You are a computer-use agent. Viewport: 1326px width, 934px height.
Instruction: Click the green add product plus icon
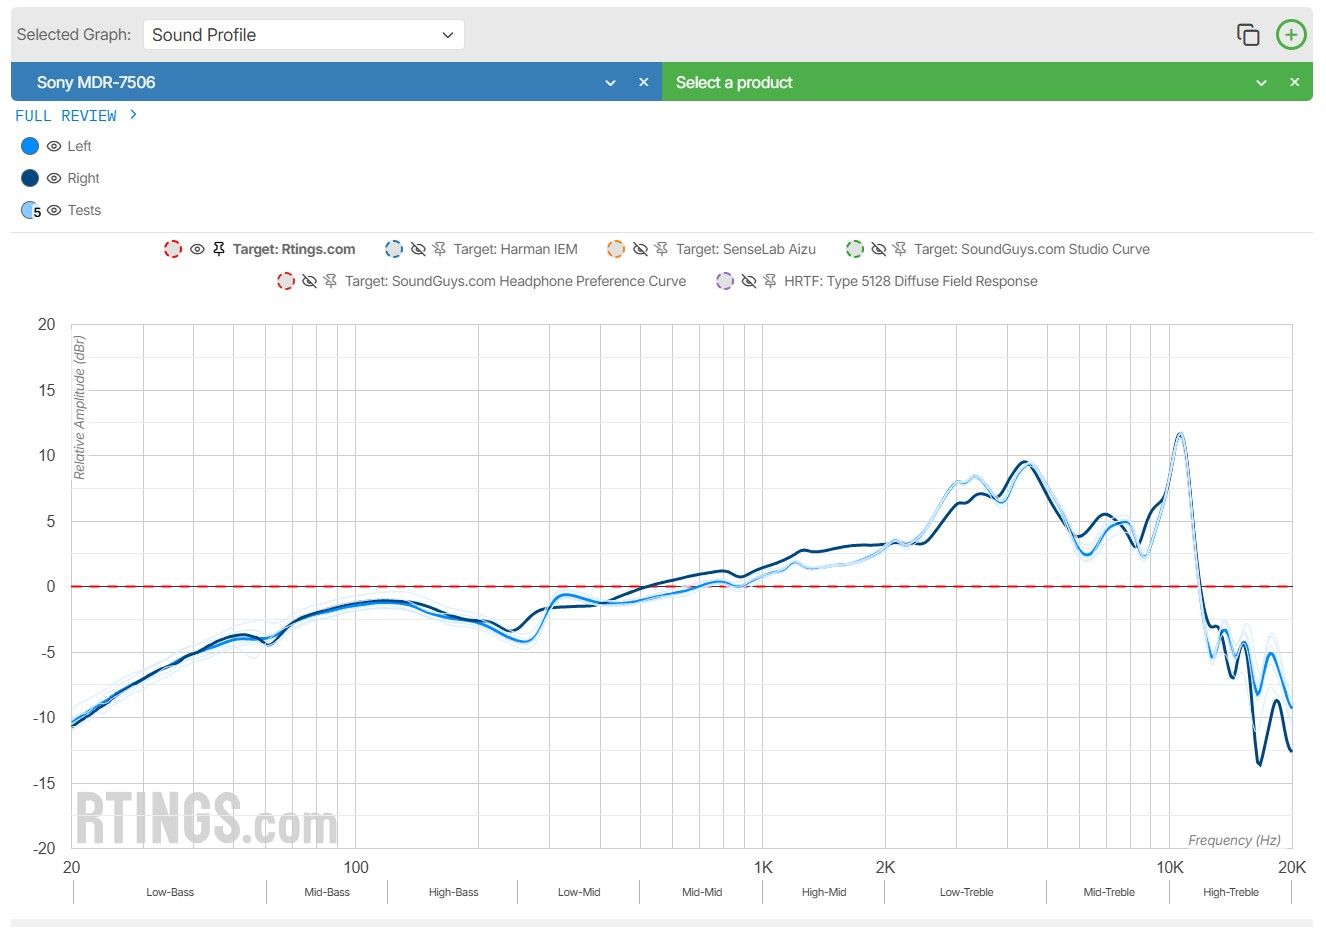coord(1291,35)
